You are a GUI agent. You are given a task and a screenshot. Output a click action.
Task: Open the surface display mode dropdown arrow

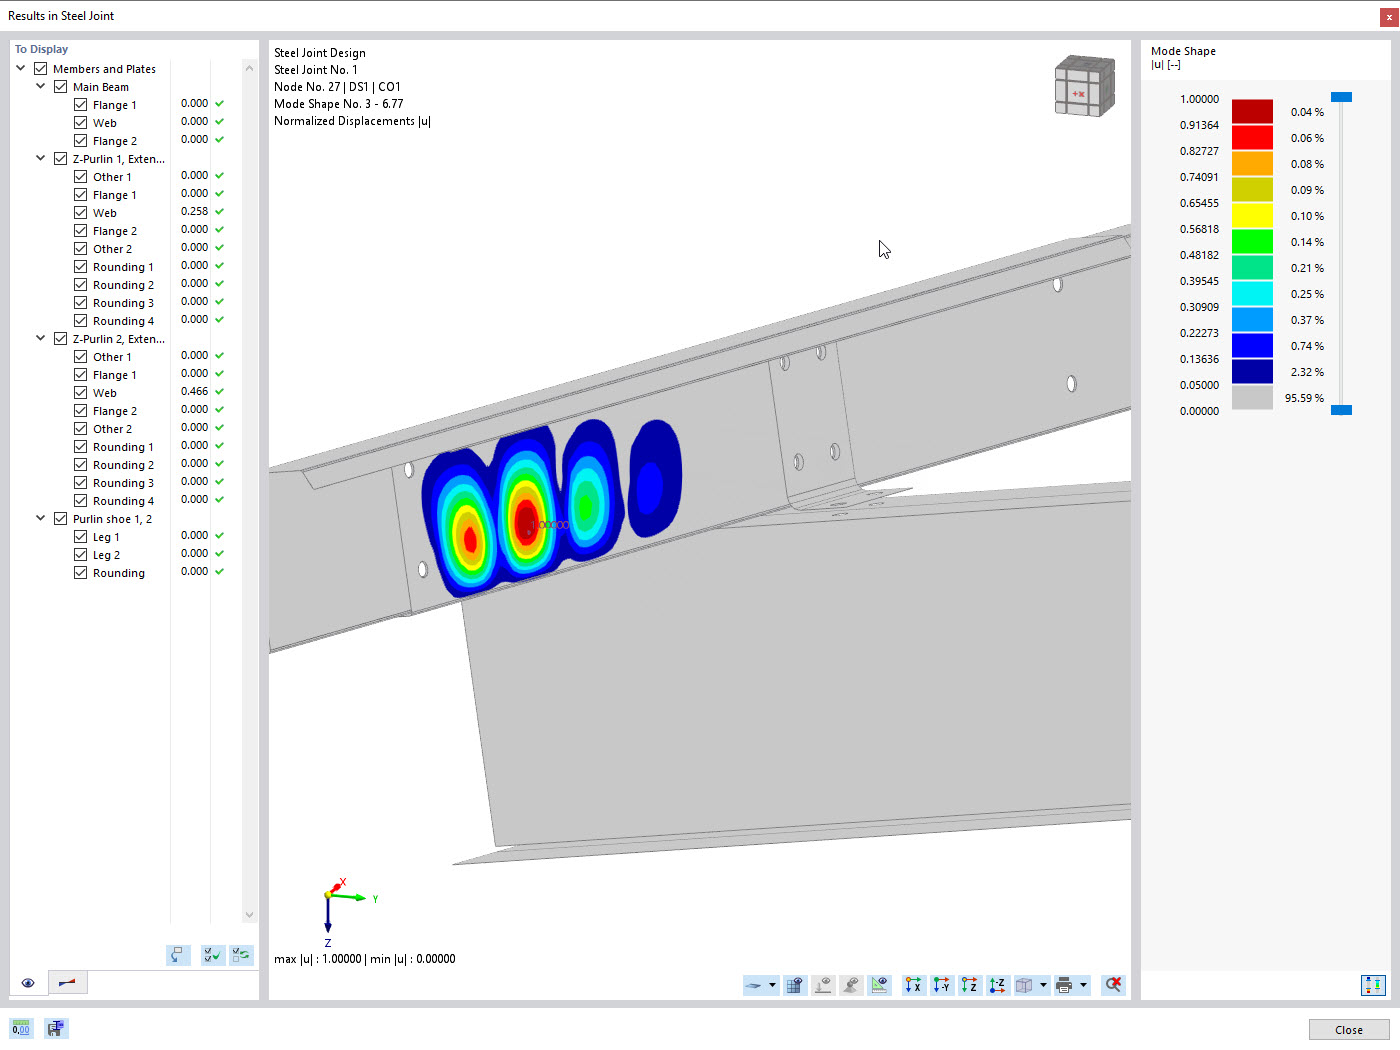point(772,986)
